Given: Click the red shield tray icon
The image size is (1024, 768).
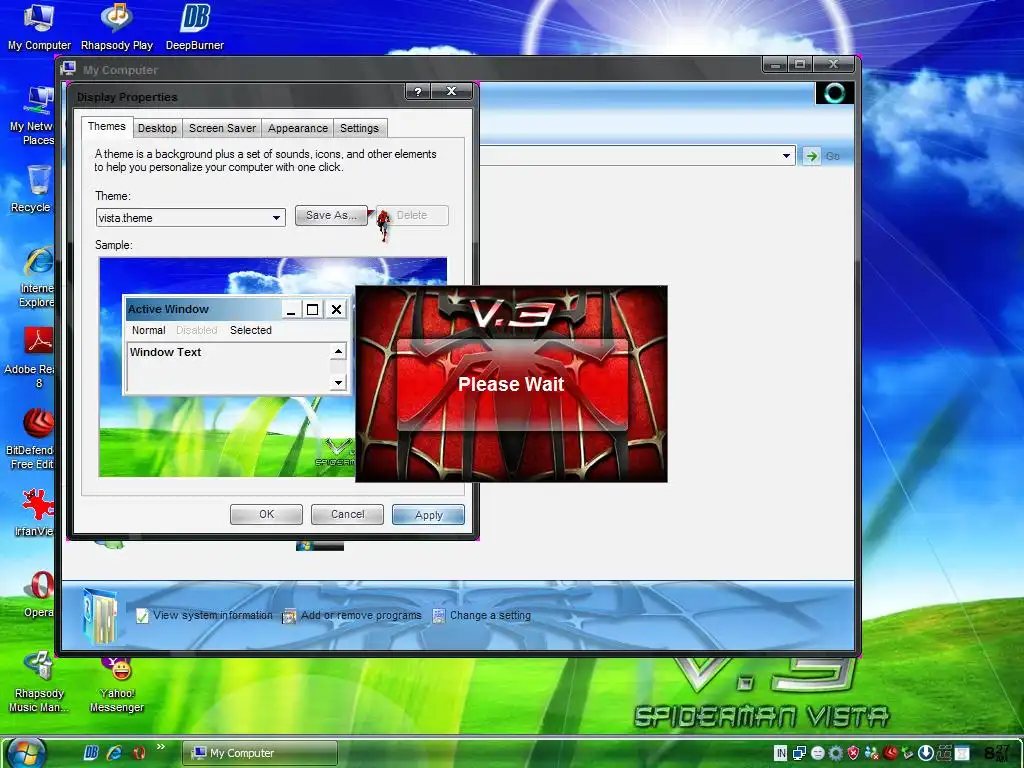Looking at the screenshot, I should click(x=853, y=753).
